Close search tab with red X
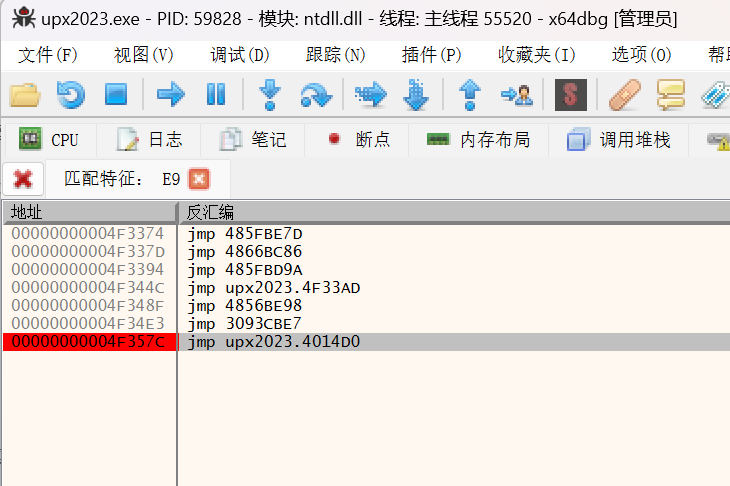Viewport: 730px width, 486px height. (x=23, y=179)
